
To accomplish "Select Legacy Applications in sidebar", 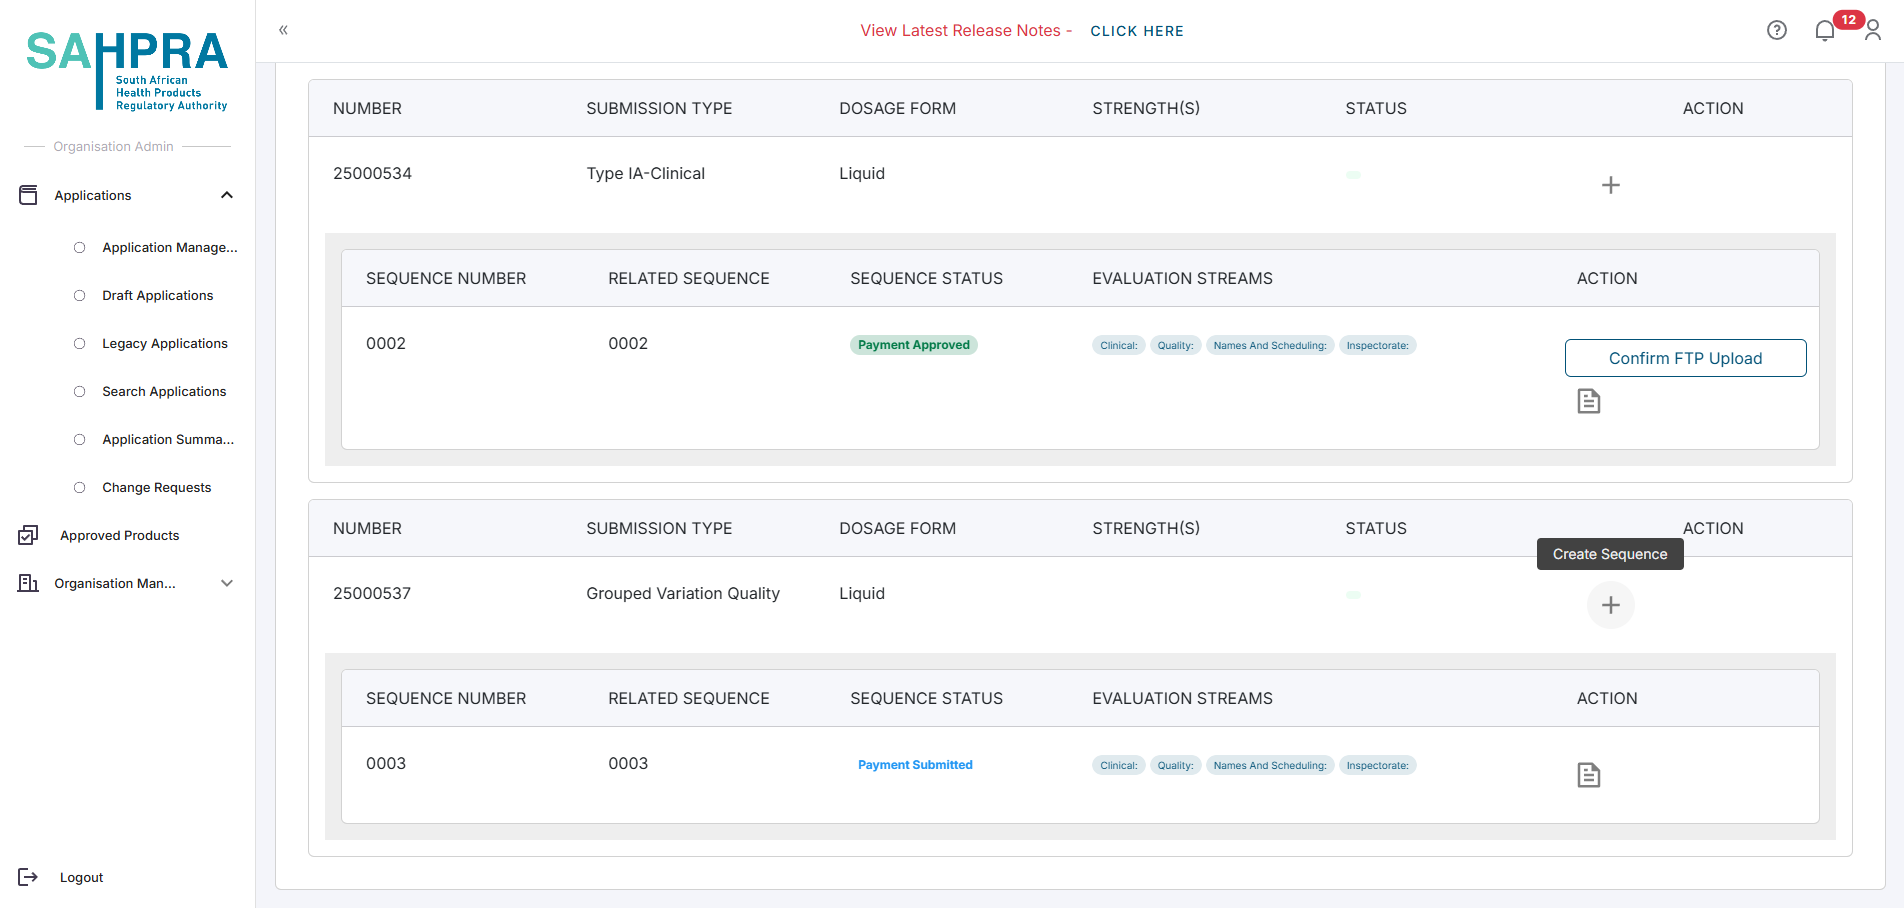I will (164, 343).
